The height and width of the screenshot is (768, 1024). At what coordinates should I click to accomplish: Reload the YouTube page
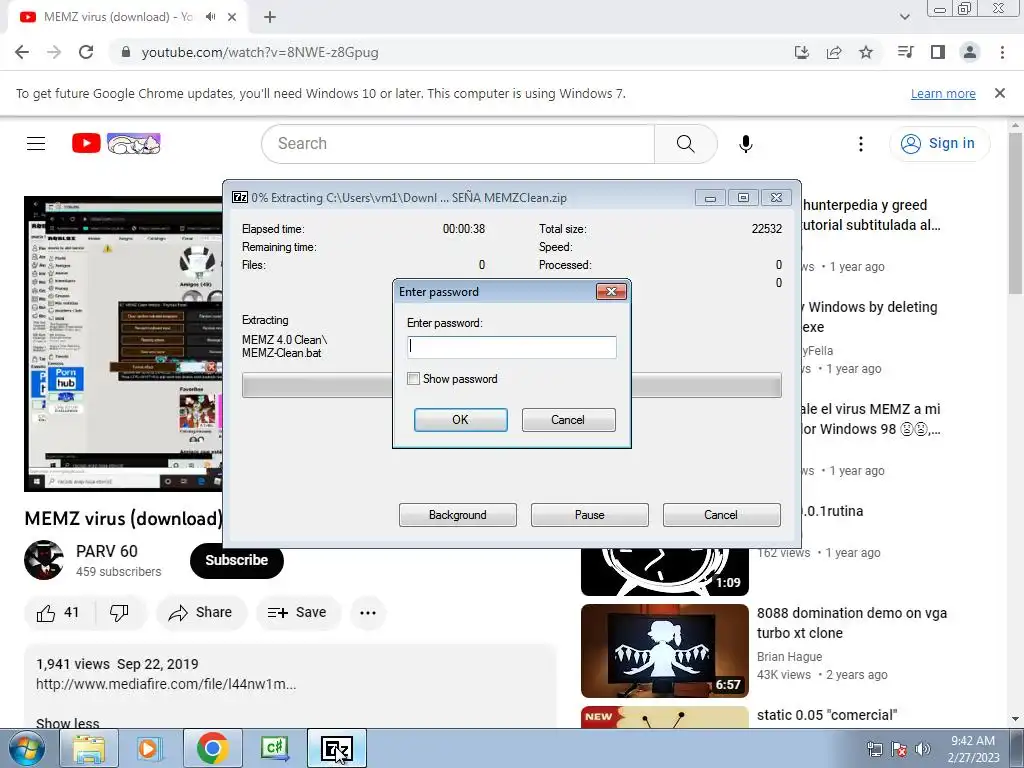pyautogui.click(x=86, y=52)
